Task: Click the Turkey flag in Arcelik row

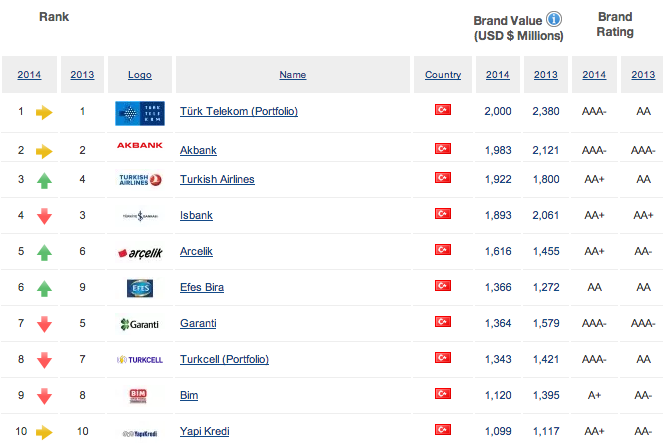Action: [x=443, y=249]
